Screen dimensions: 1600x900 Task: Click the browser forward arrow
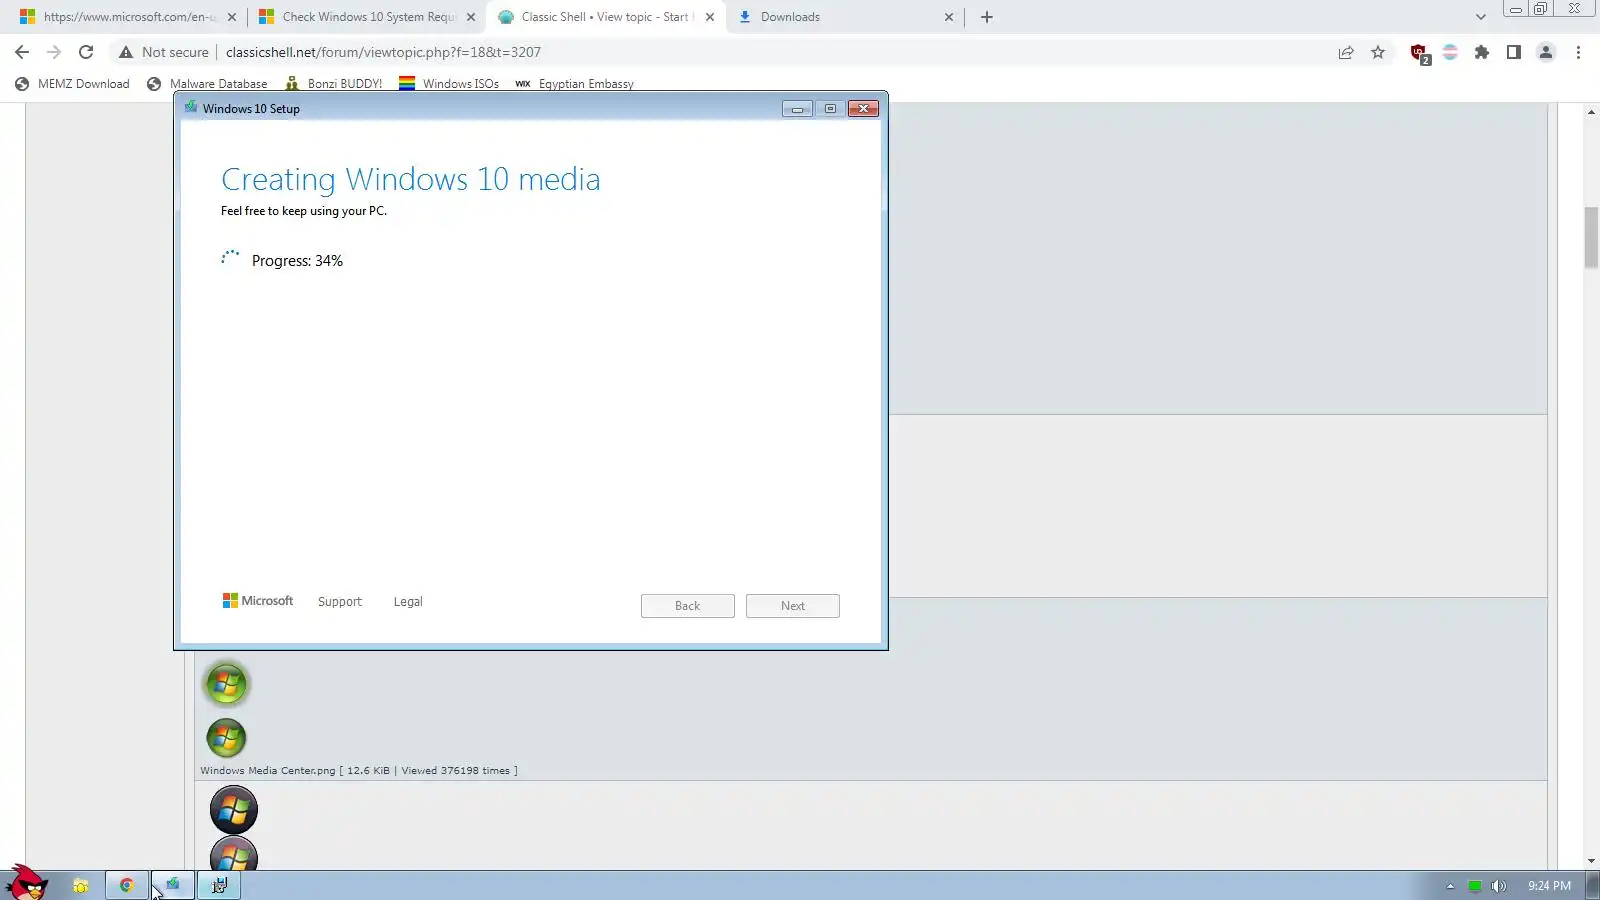click(x=54, y=52)
